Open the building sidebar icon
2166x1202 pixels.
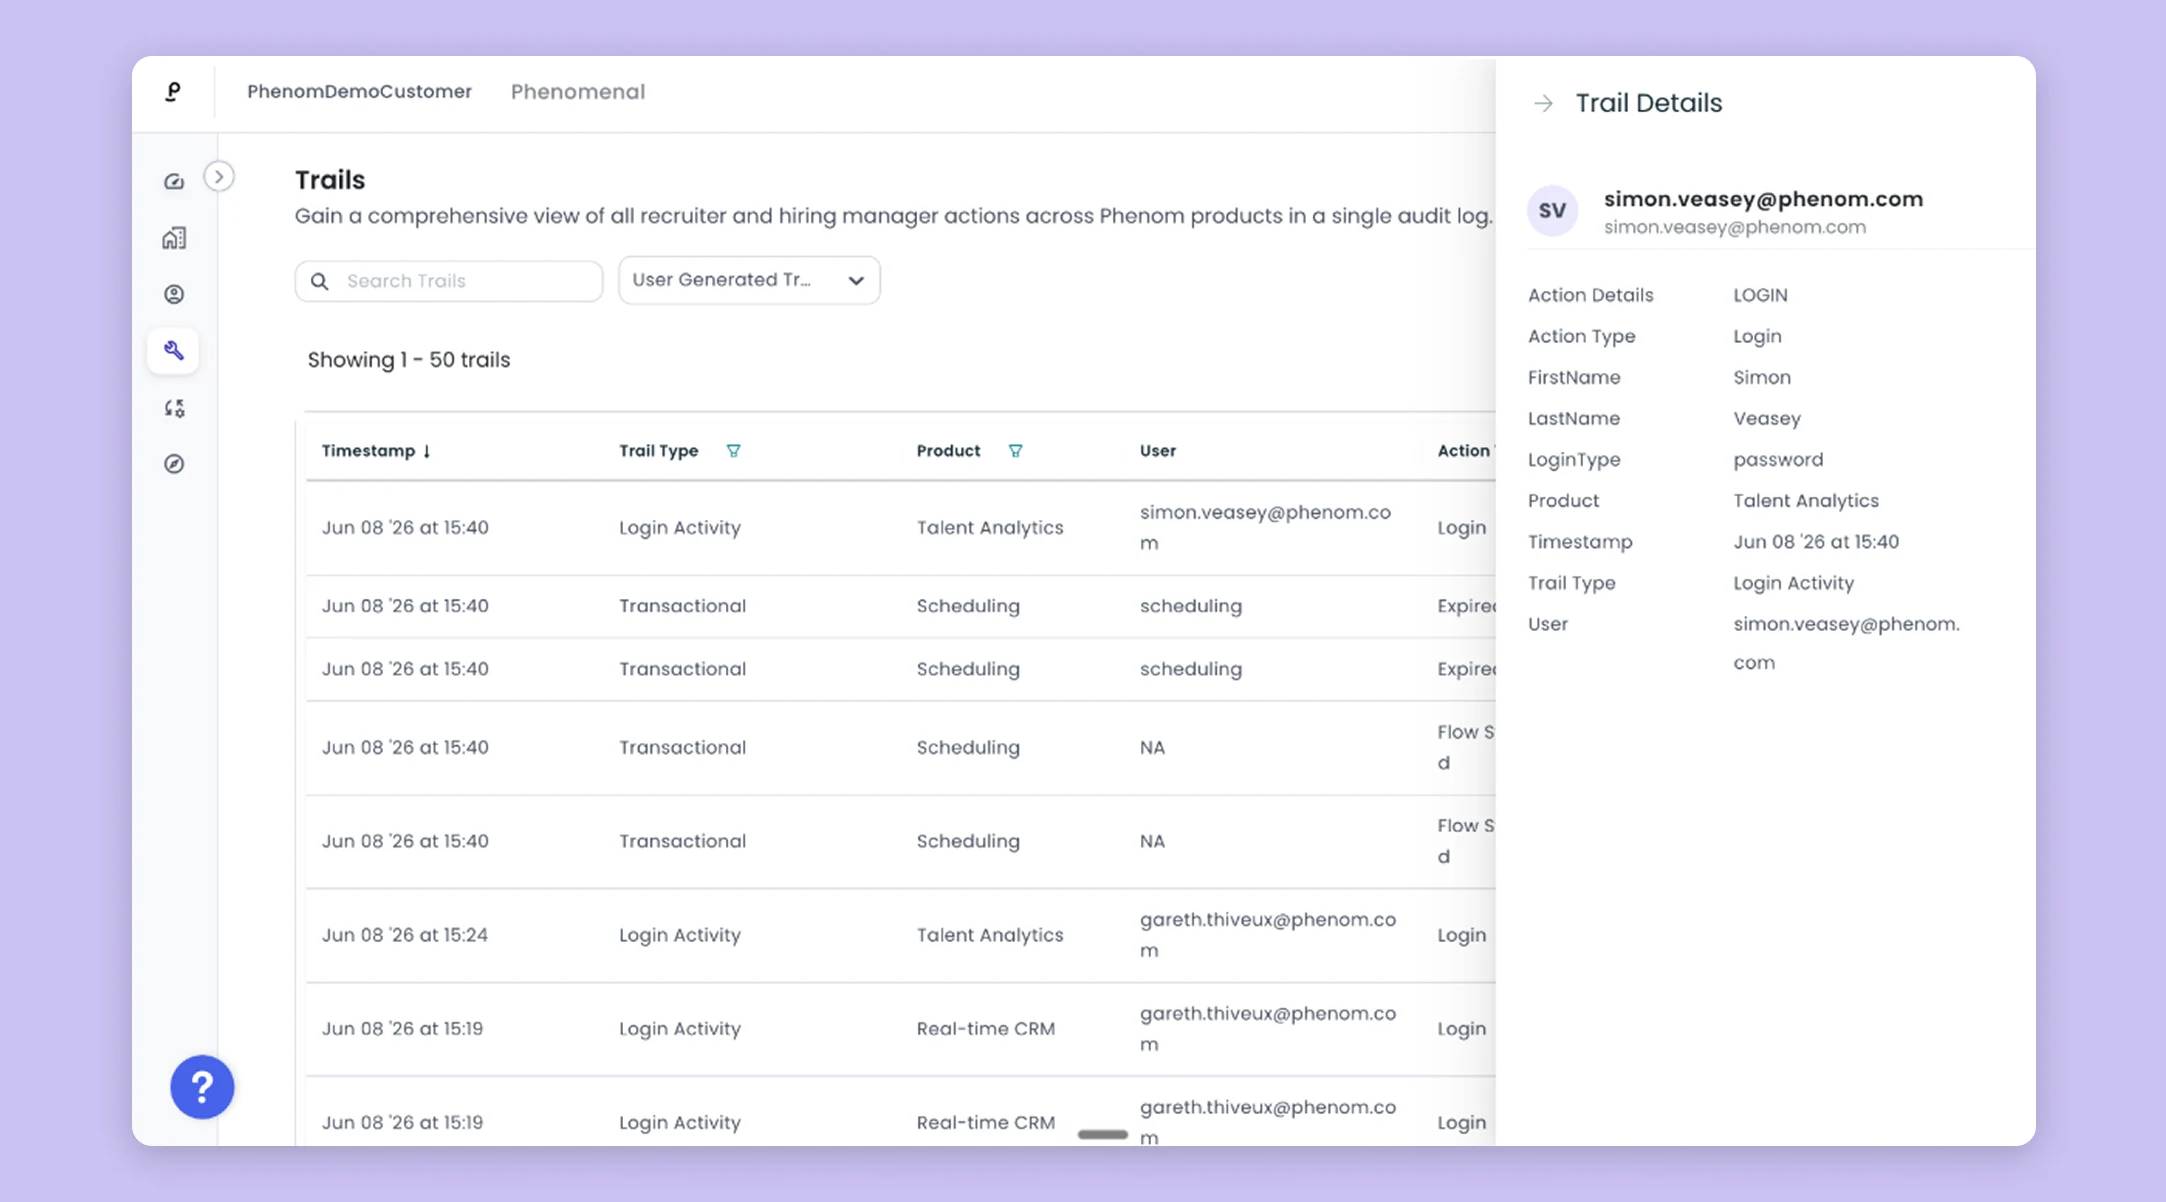point(174,238)
